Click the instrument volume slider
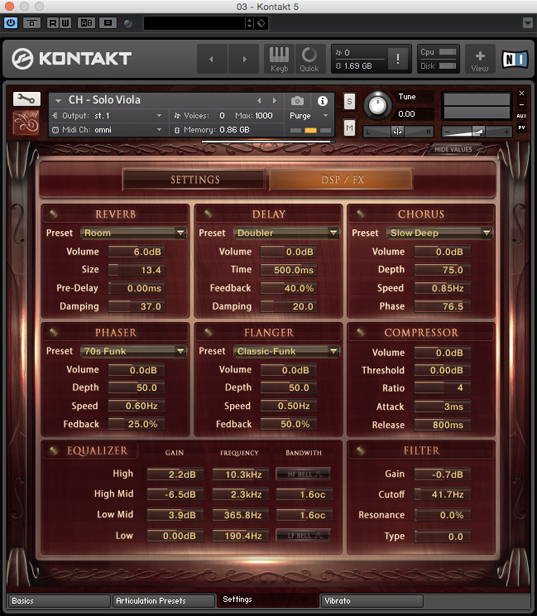Viewport: 537px width, 616px height. click(x=477, y=132)
